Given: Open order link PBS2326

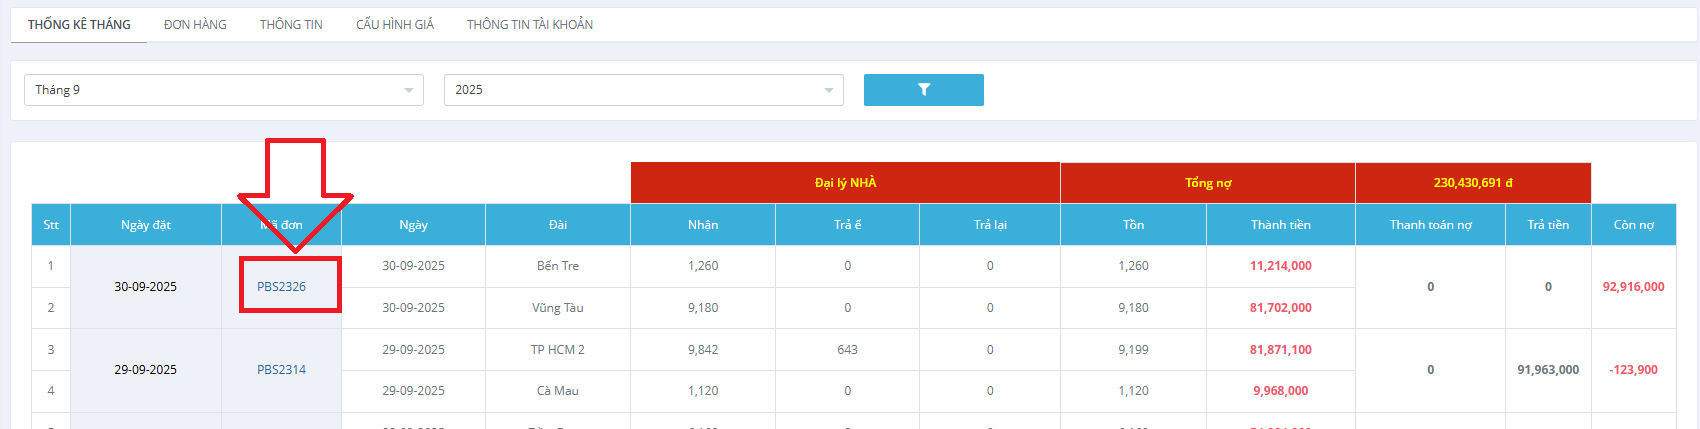Looking at the screenshot, I should tap(281, 287).
